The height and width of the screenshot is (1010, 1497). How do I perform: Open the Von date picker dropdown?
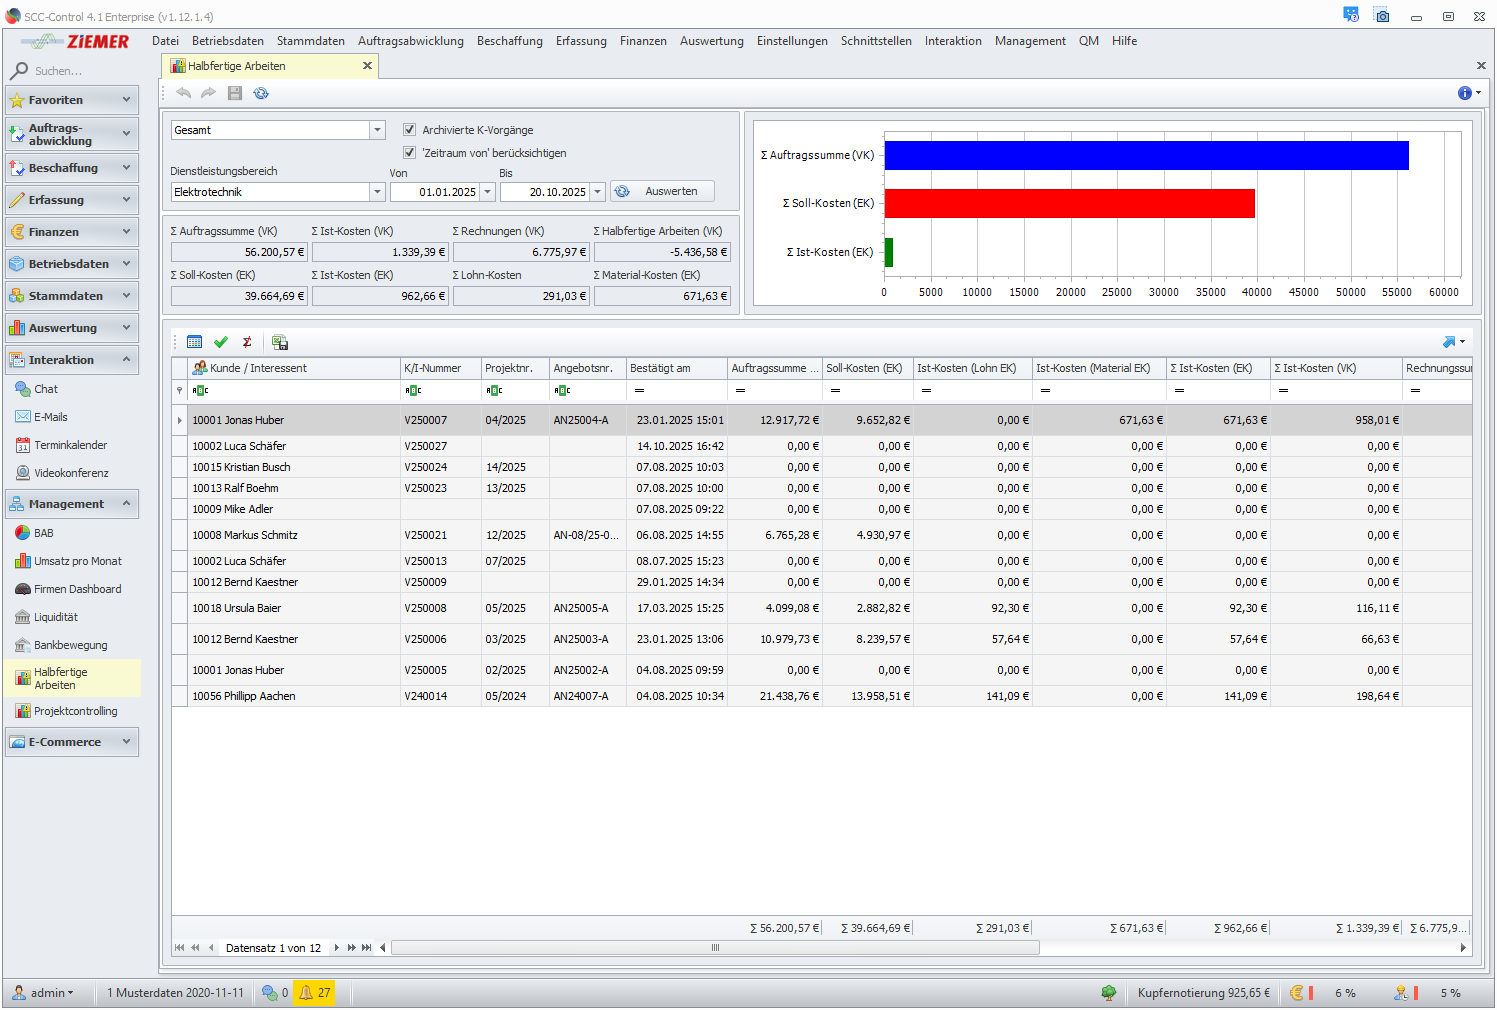tap(488, 192)
